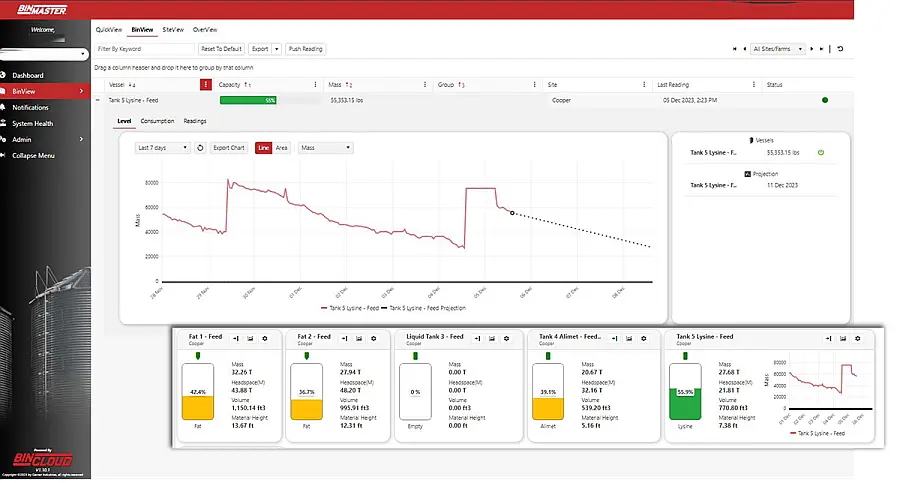Switch to the Consumption tab

coord(157,121)
